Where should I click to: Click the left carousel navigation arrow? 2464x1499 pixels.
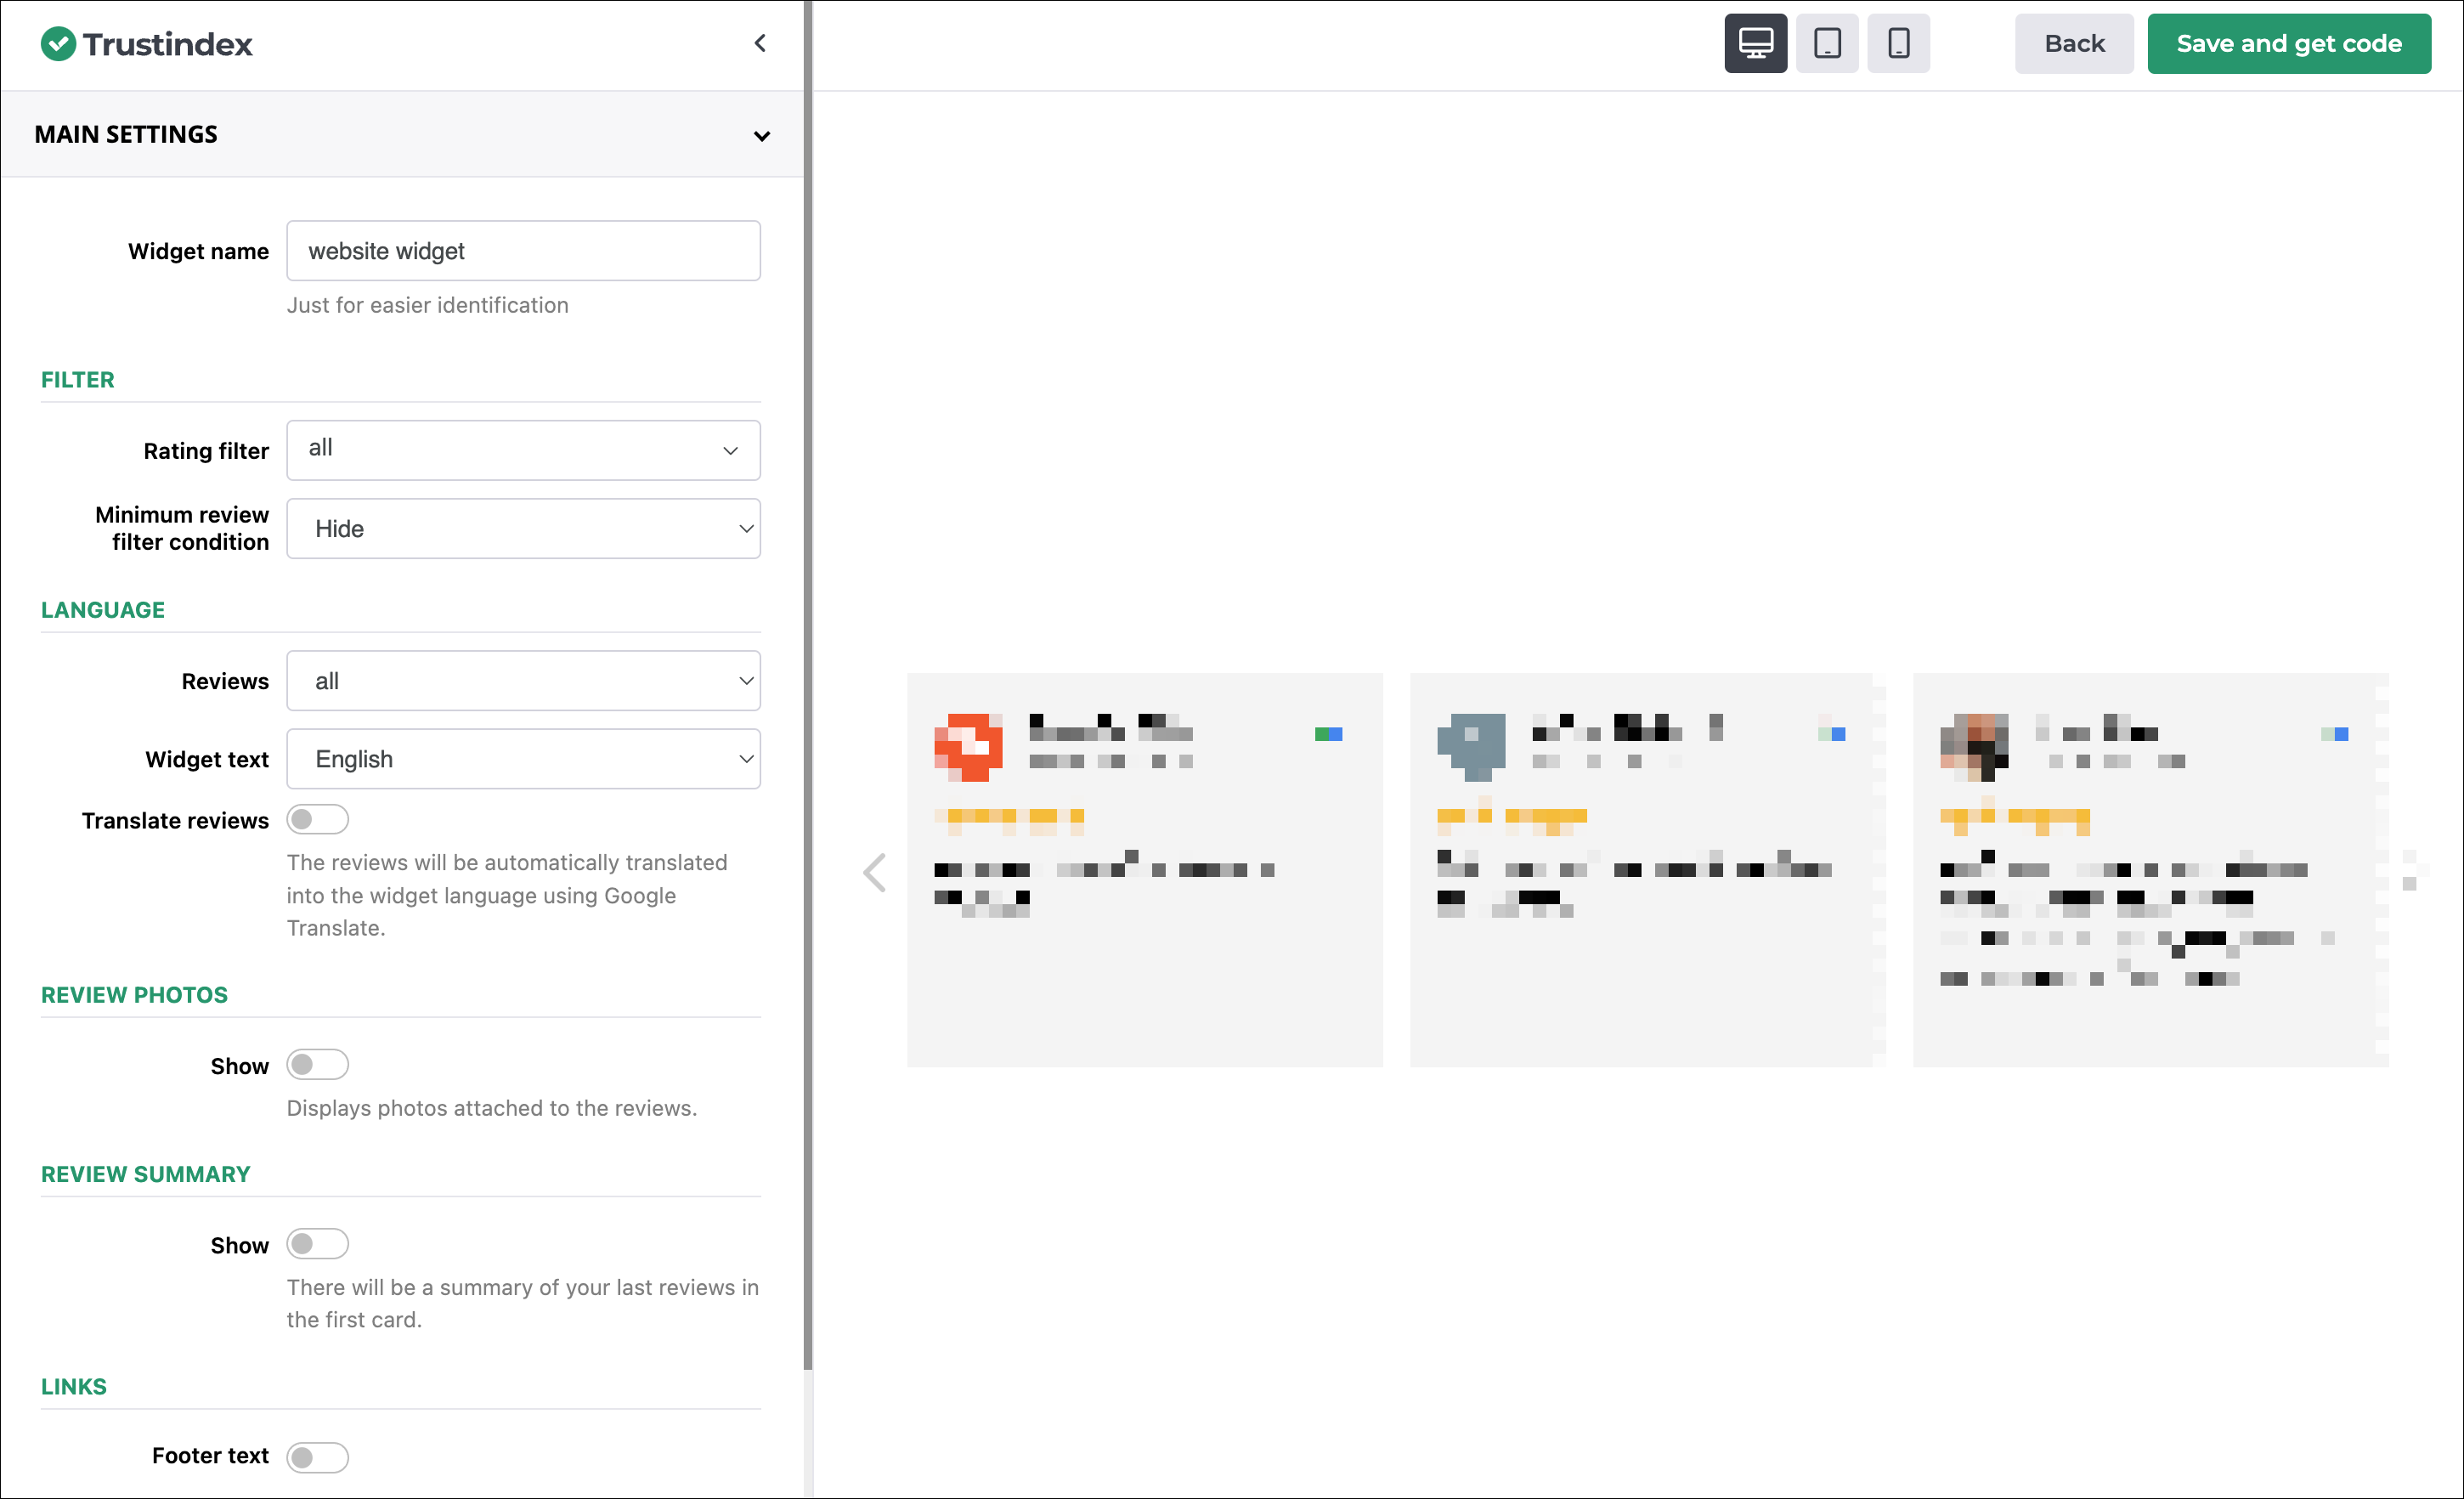(875, 873)
